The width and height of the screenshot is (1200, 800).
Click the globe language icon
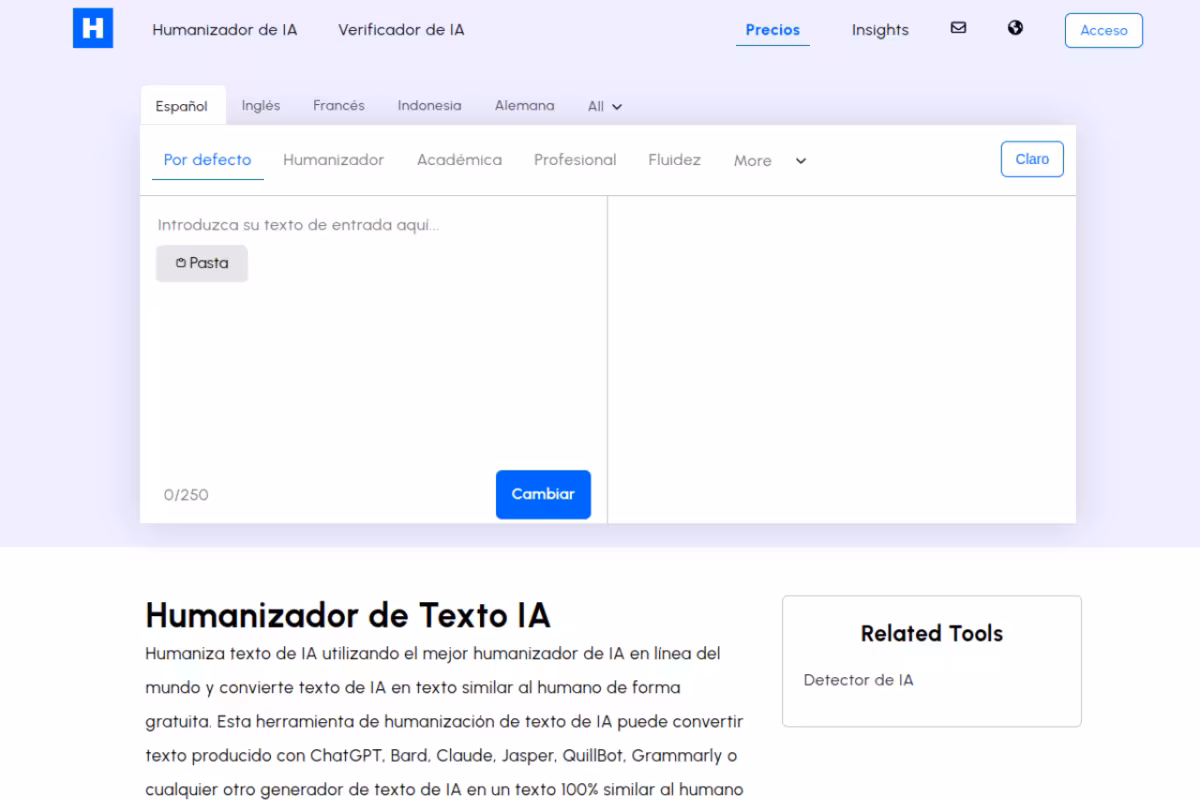coord(1015,28)
